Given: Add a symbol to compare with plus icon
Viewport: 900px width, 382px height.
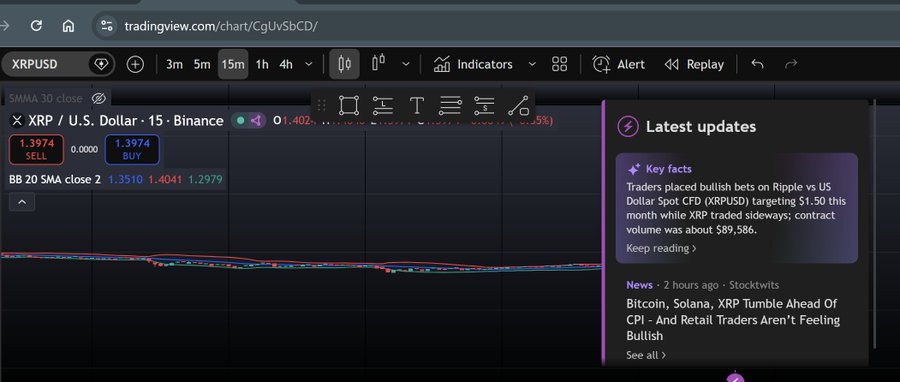Looking at the screenshot, I should click(135, 64).
